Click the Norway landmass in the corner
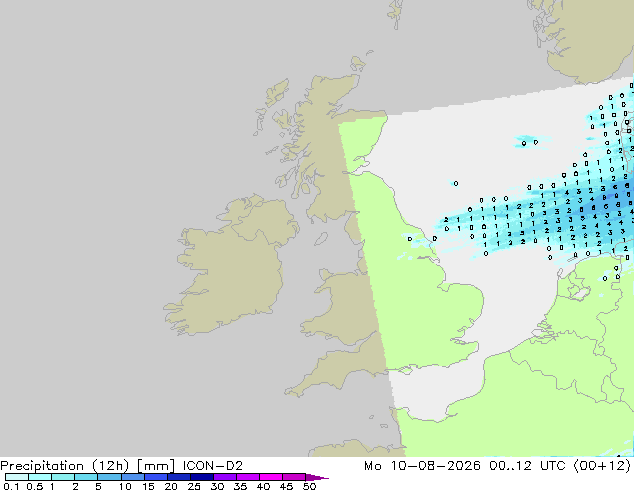634x490 pixels. click(586, 38)
